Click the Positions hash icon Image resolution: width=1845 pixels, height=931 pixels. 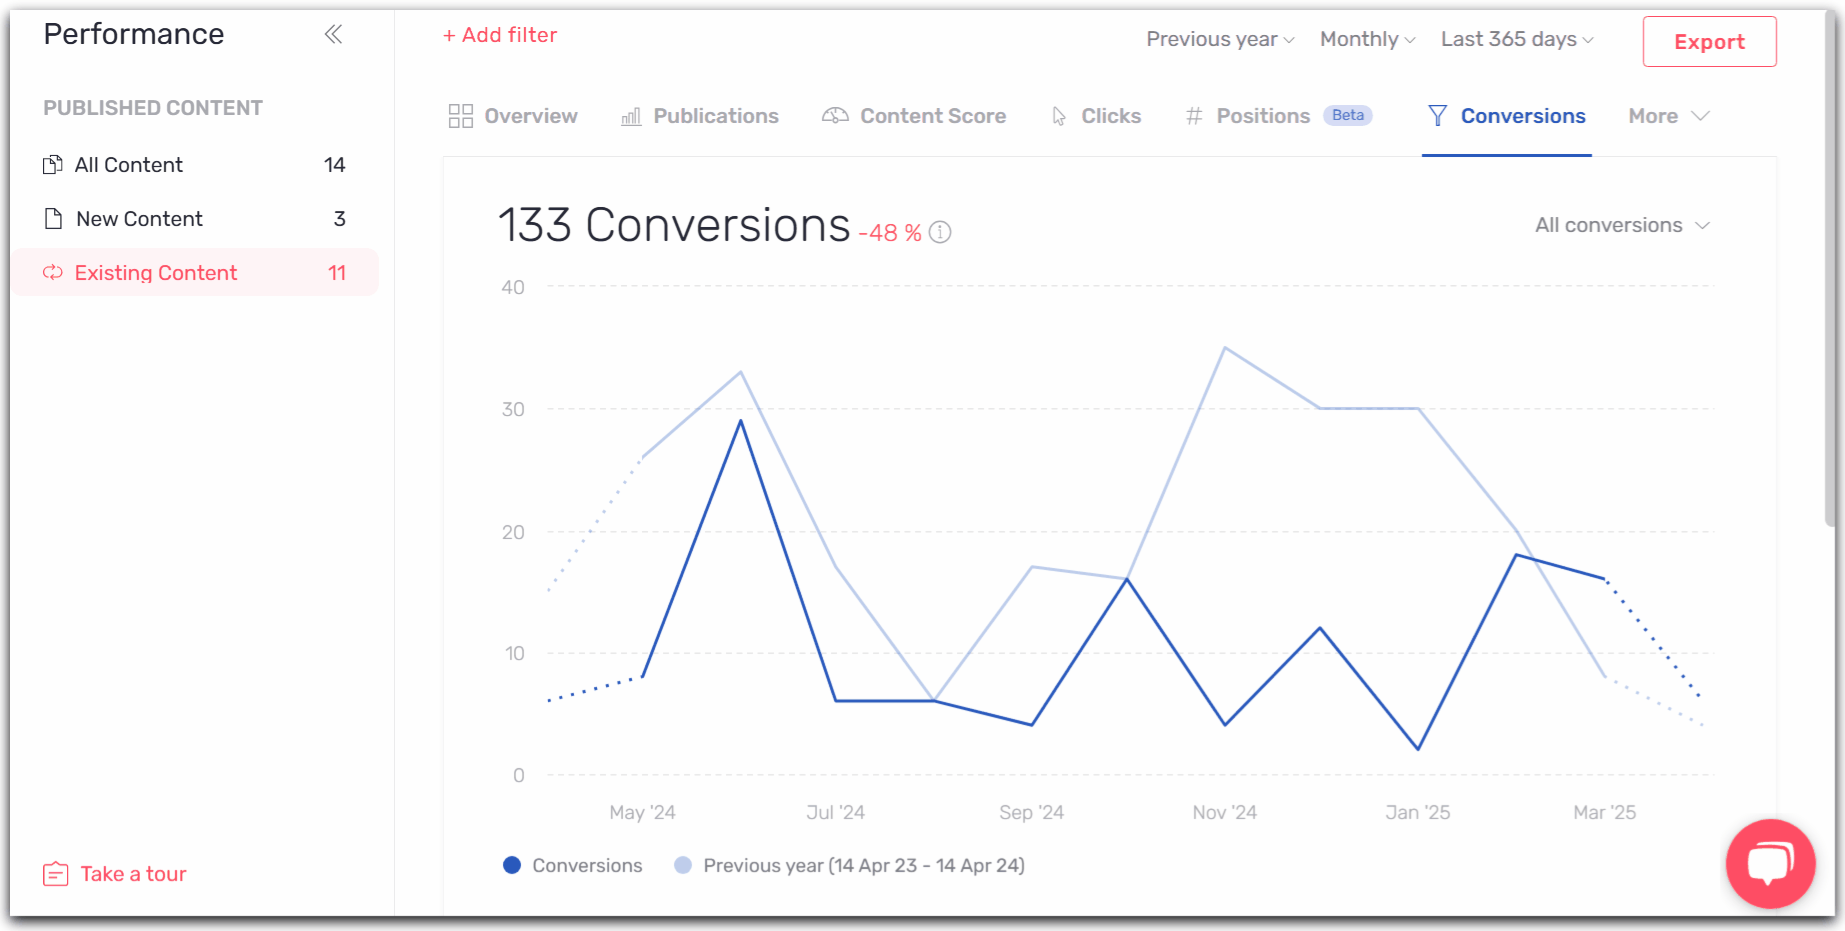coord(1194,116)
